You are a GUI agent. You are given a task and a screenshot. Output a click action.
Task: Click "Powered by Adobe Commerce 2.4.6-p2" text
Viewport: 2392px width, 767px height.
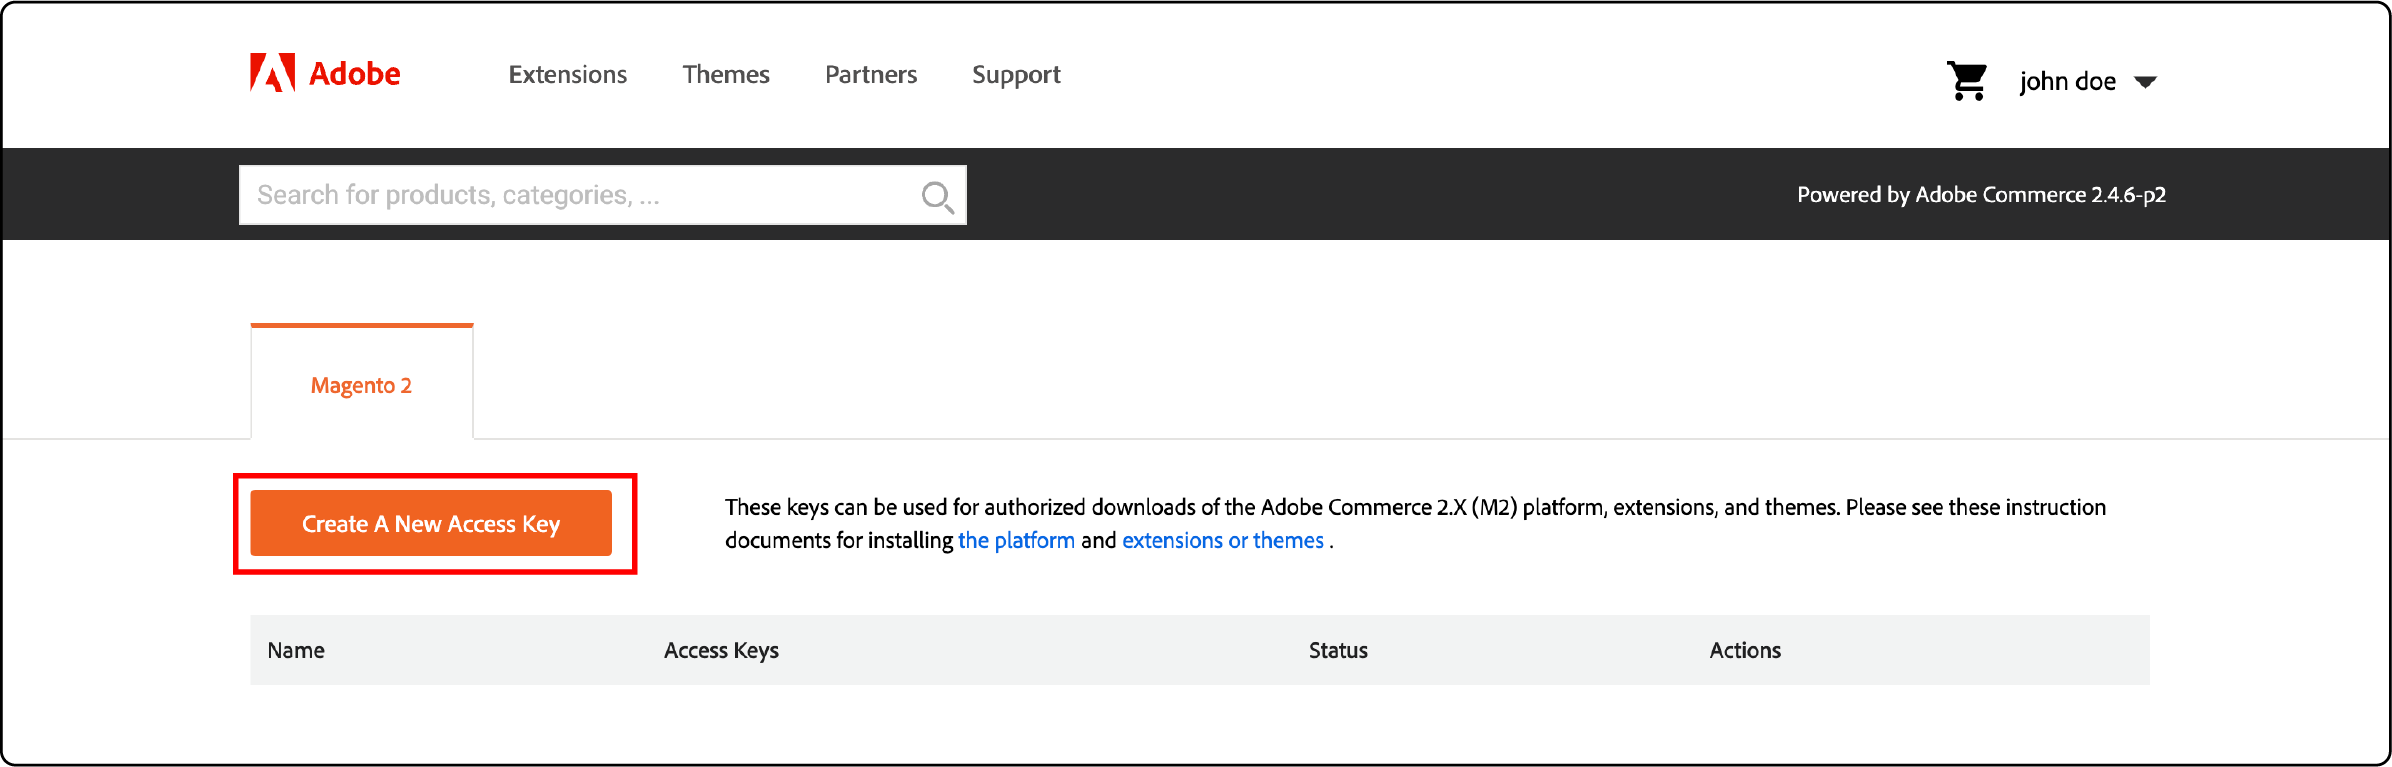1981,195
